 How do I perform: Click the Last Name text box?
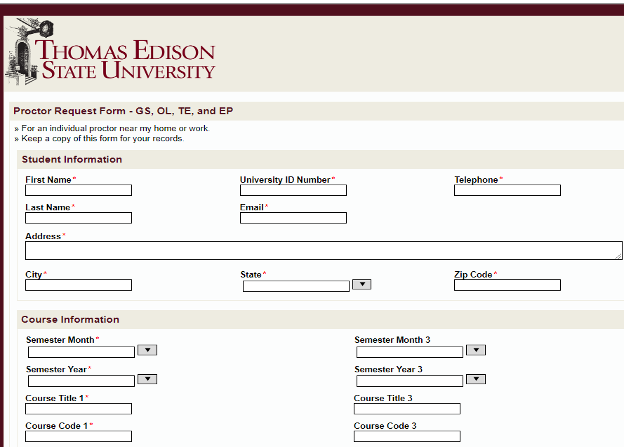click(x=78, y=218)
